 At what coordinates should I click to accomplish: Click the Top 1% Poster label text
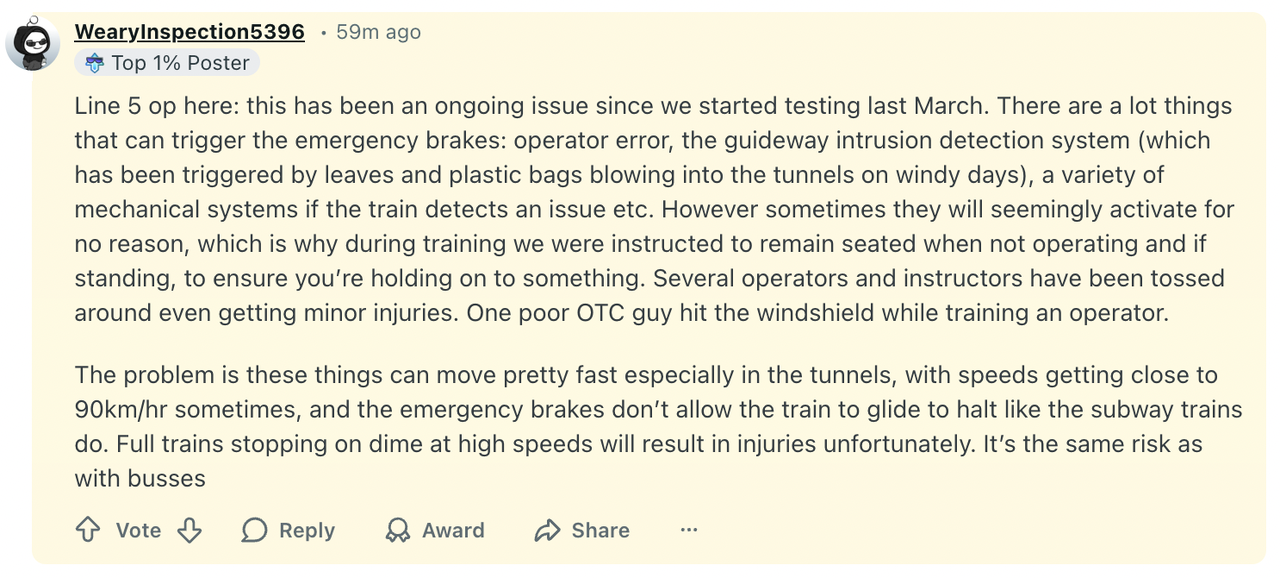point(180,63)
